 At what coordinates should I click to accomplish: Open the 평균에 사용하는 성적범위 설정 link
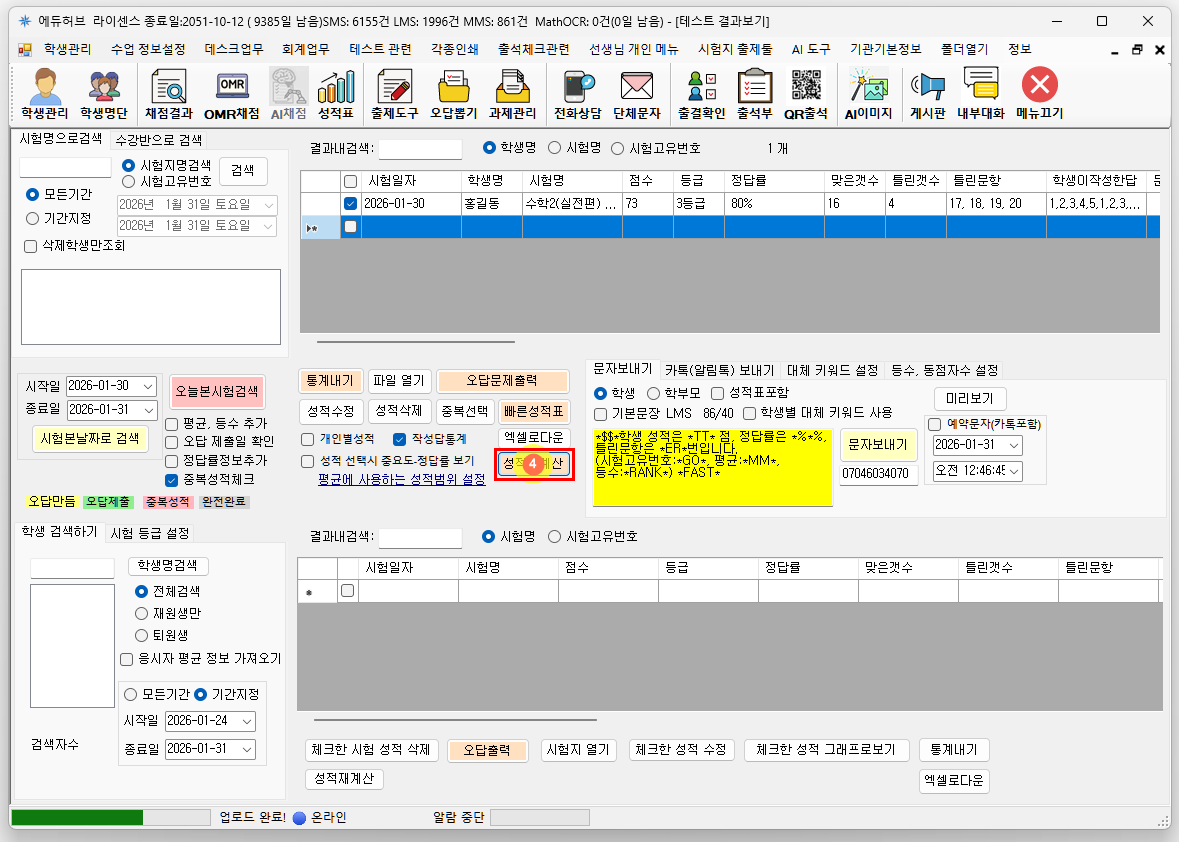[401, 480]
